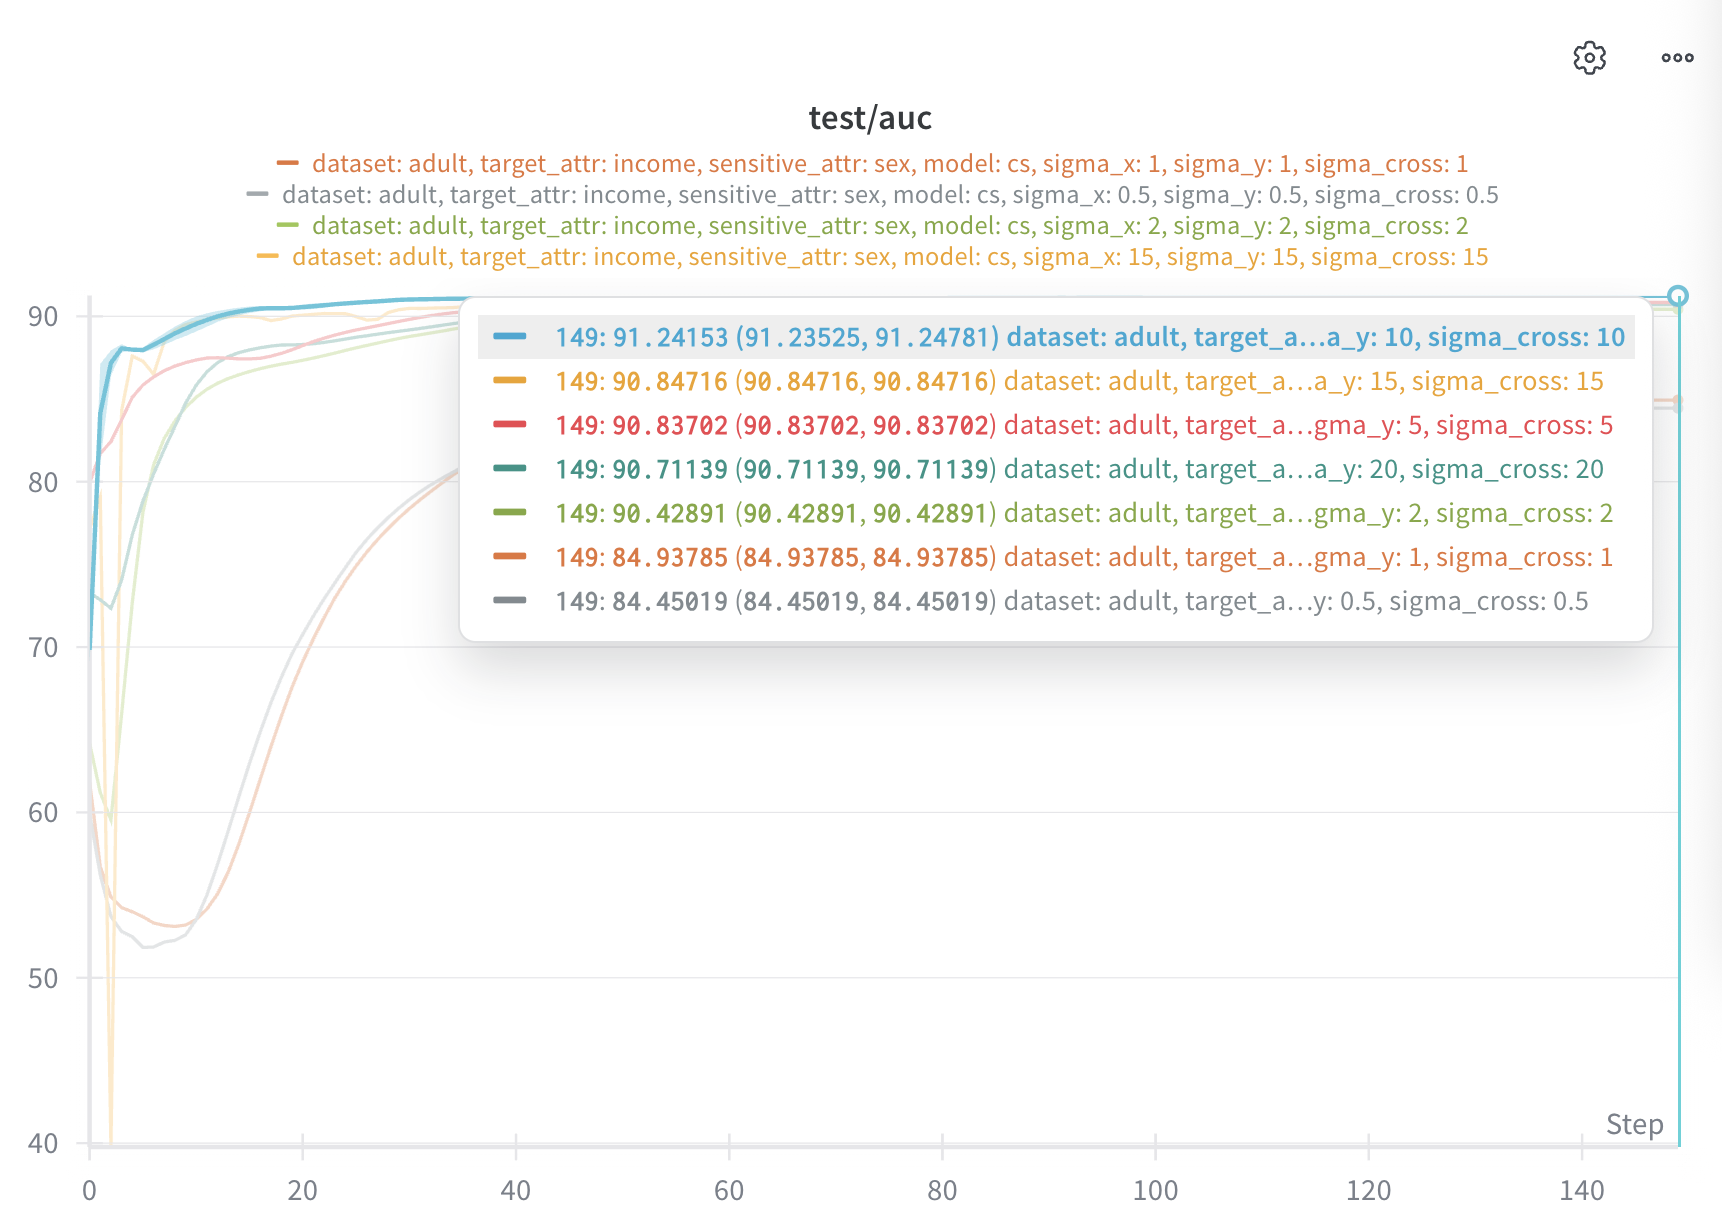This screenshot has height=1232, width=1722.
Task: Click the yellow line marker for sigma_cross: 15 legend
Action: [268, 256]
